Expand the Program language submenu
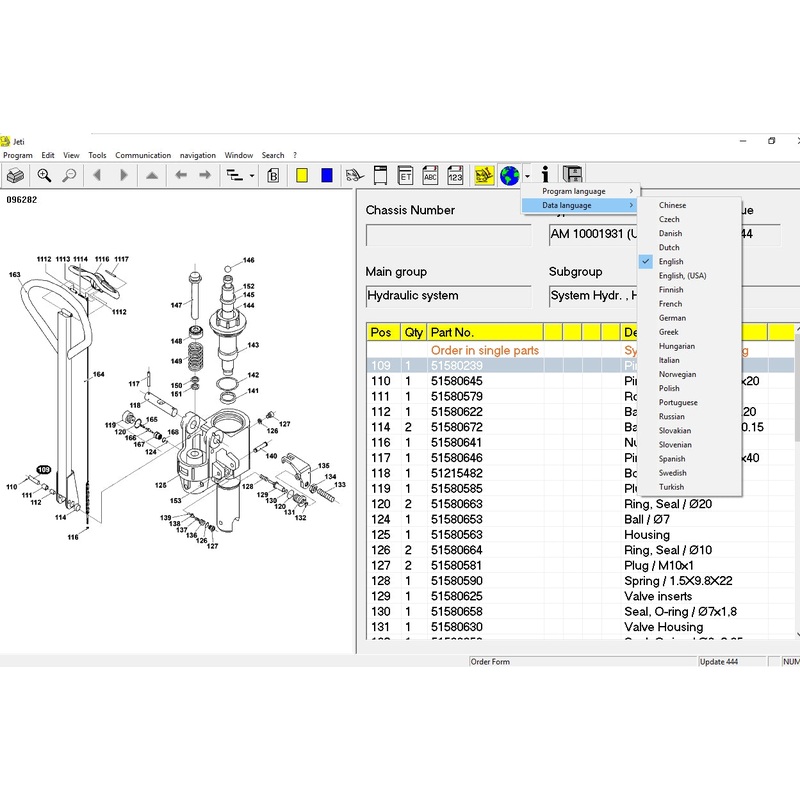The image size is (800, 800). [579, 191]
